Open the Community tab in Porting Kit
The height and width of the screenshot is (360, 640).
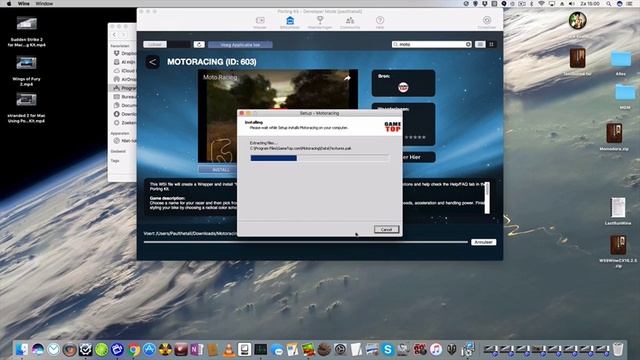pyautogui.click(x=350, y=22)
